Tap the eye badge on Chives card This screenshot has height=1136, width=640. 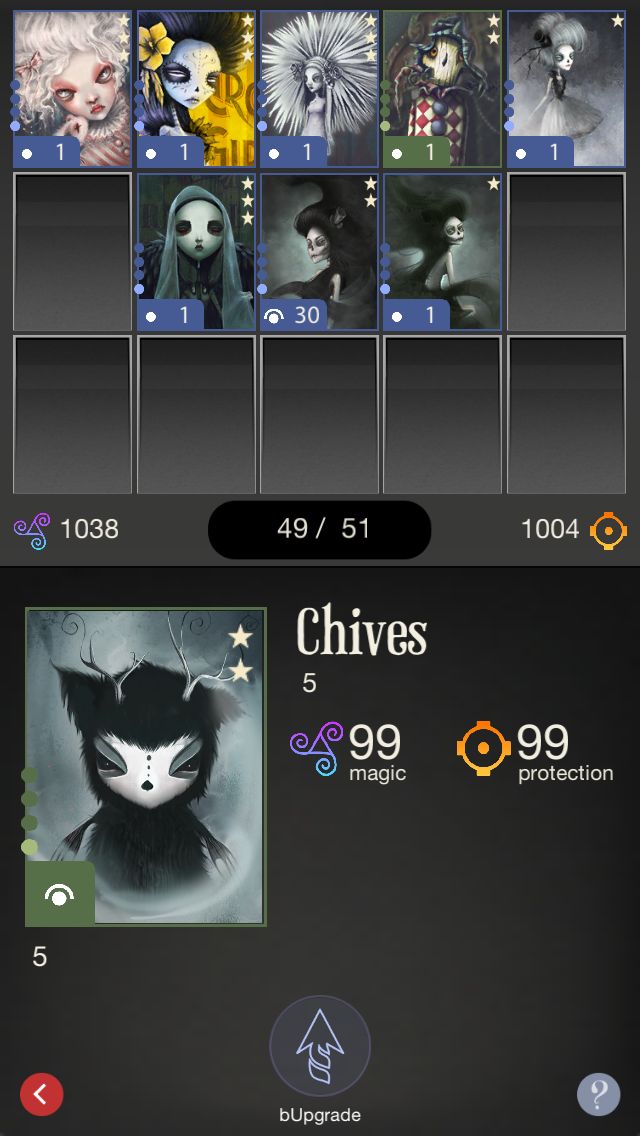(59, 894)
